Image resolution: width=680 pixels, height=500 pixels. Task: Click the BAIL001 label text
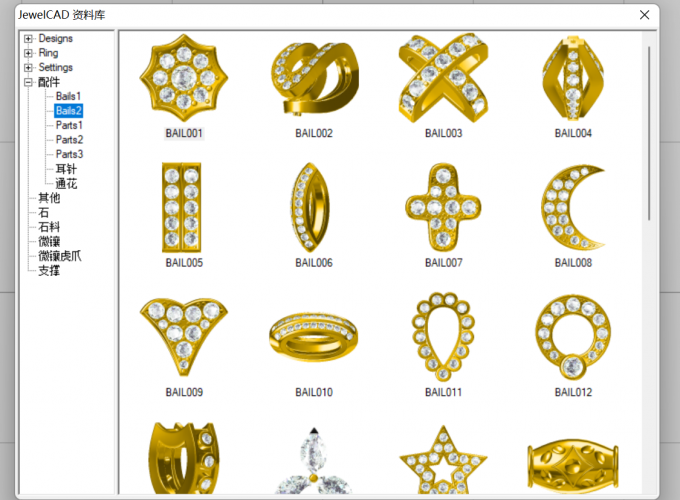click(184, 133)
